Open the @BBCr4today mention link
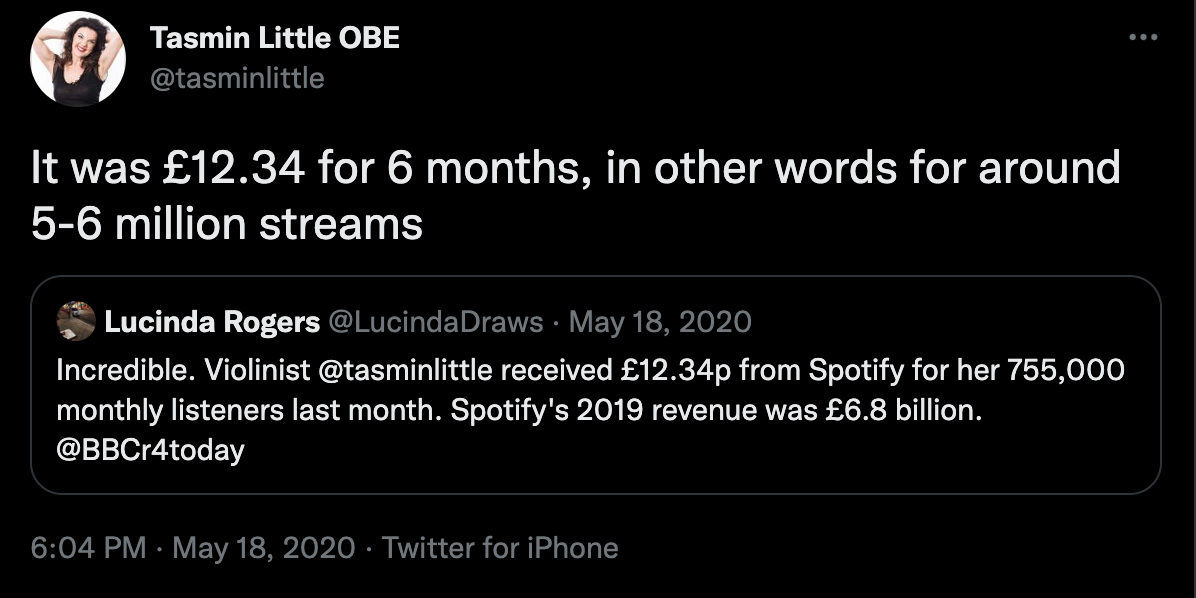The image size is (1196, 598). point(151,450)
